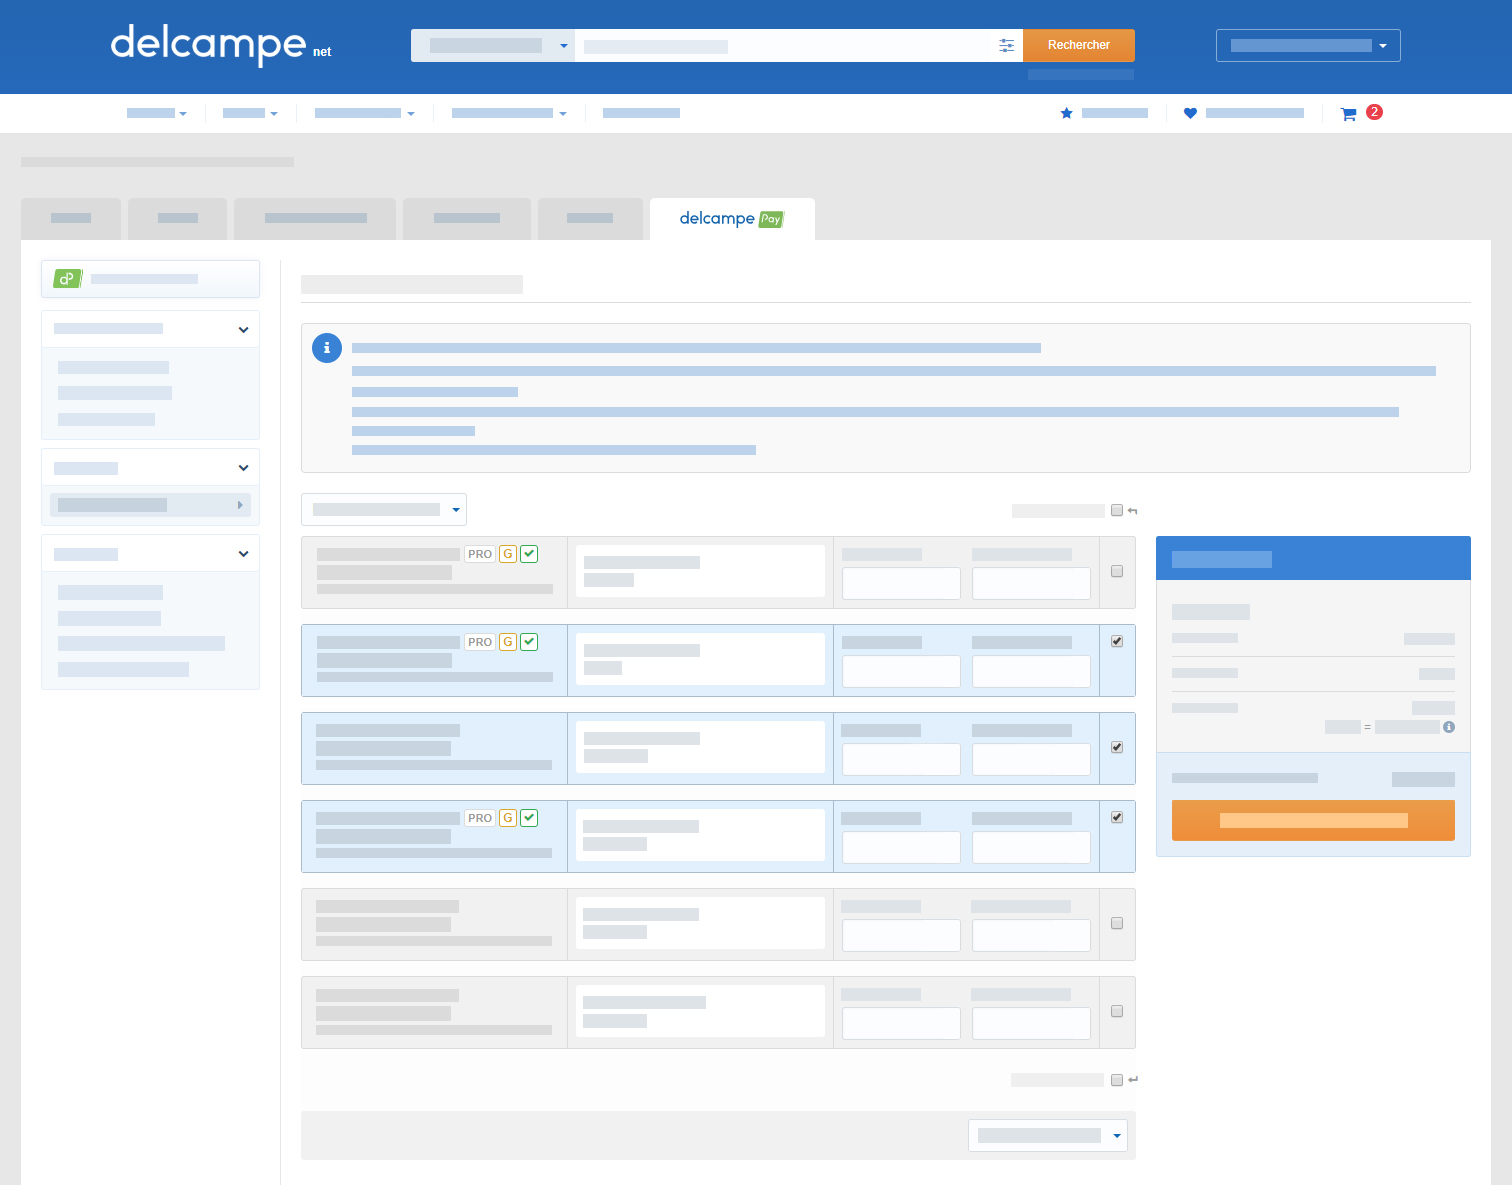1512x1185 pixels.
Task: Tick the checkbox of the first list row
Action: (1117, 571)
